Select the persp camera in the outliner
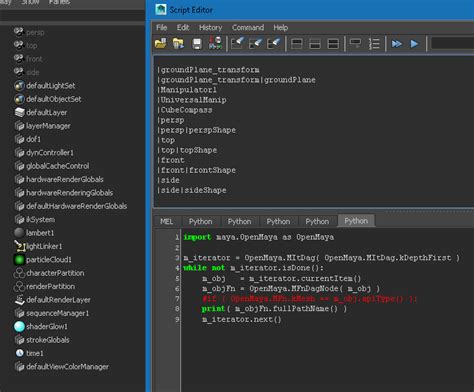This screenshot has width=474, height=392. 35,32
